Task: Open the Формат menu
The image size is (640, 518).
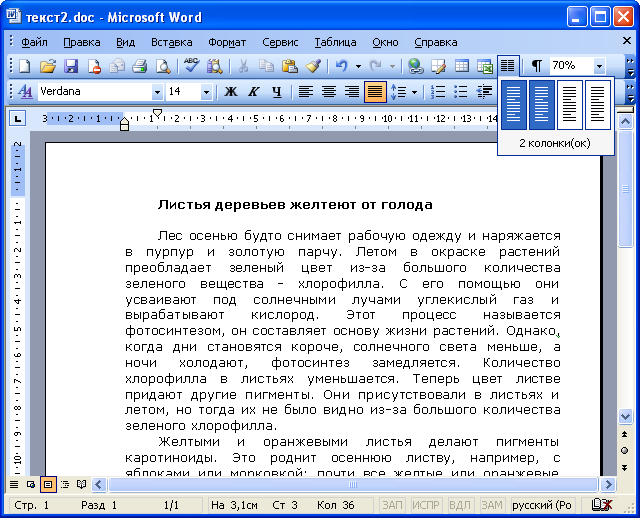Action: pos(227,42)
